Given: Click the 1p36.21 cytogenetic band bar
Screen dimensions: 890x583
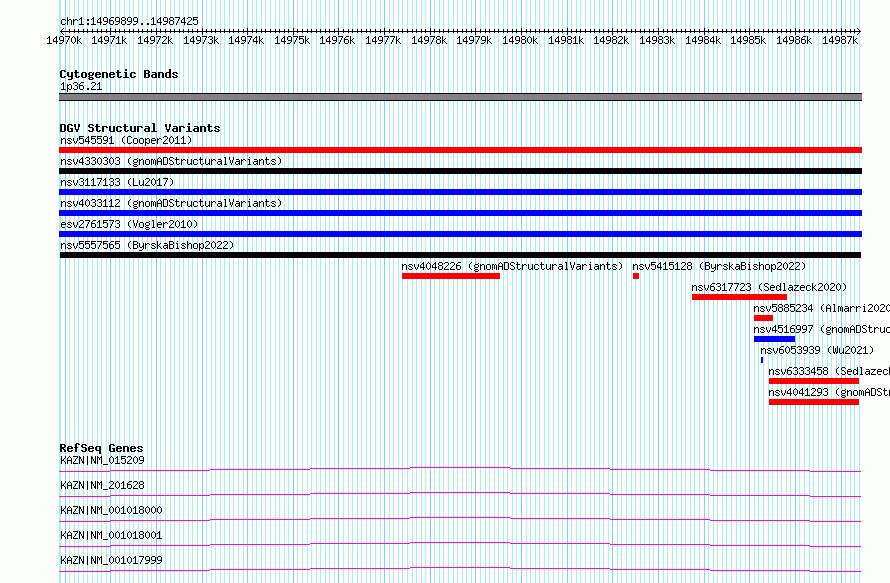Looking at the screenshot, I should tap(460, 97).
